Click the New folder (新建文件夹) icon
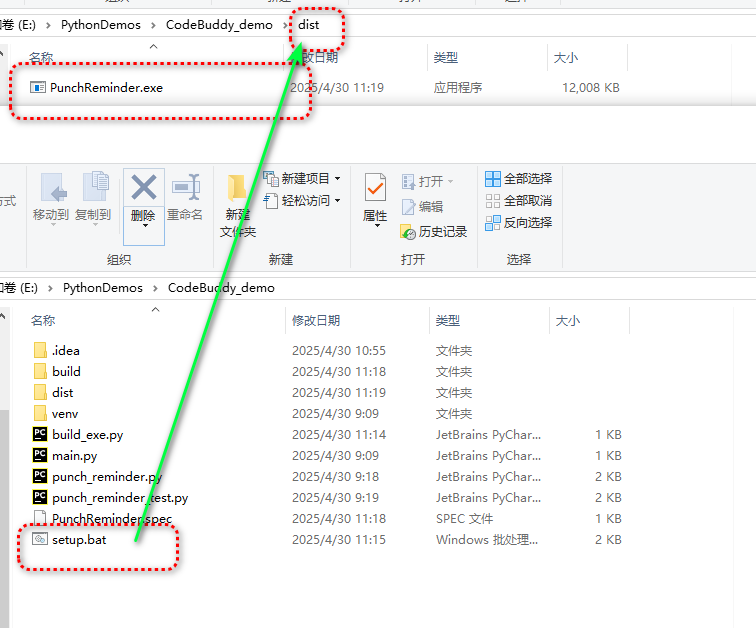The width and height of the screenshot is (756, 628). [x=237, y=188]
